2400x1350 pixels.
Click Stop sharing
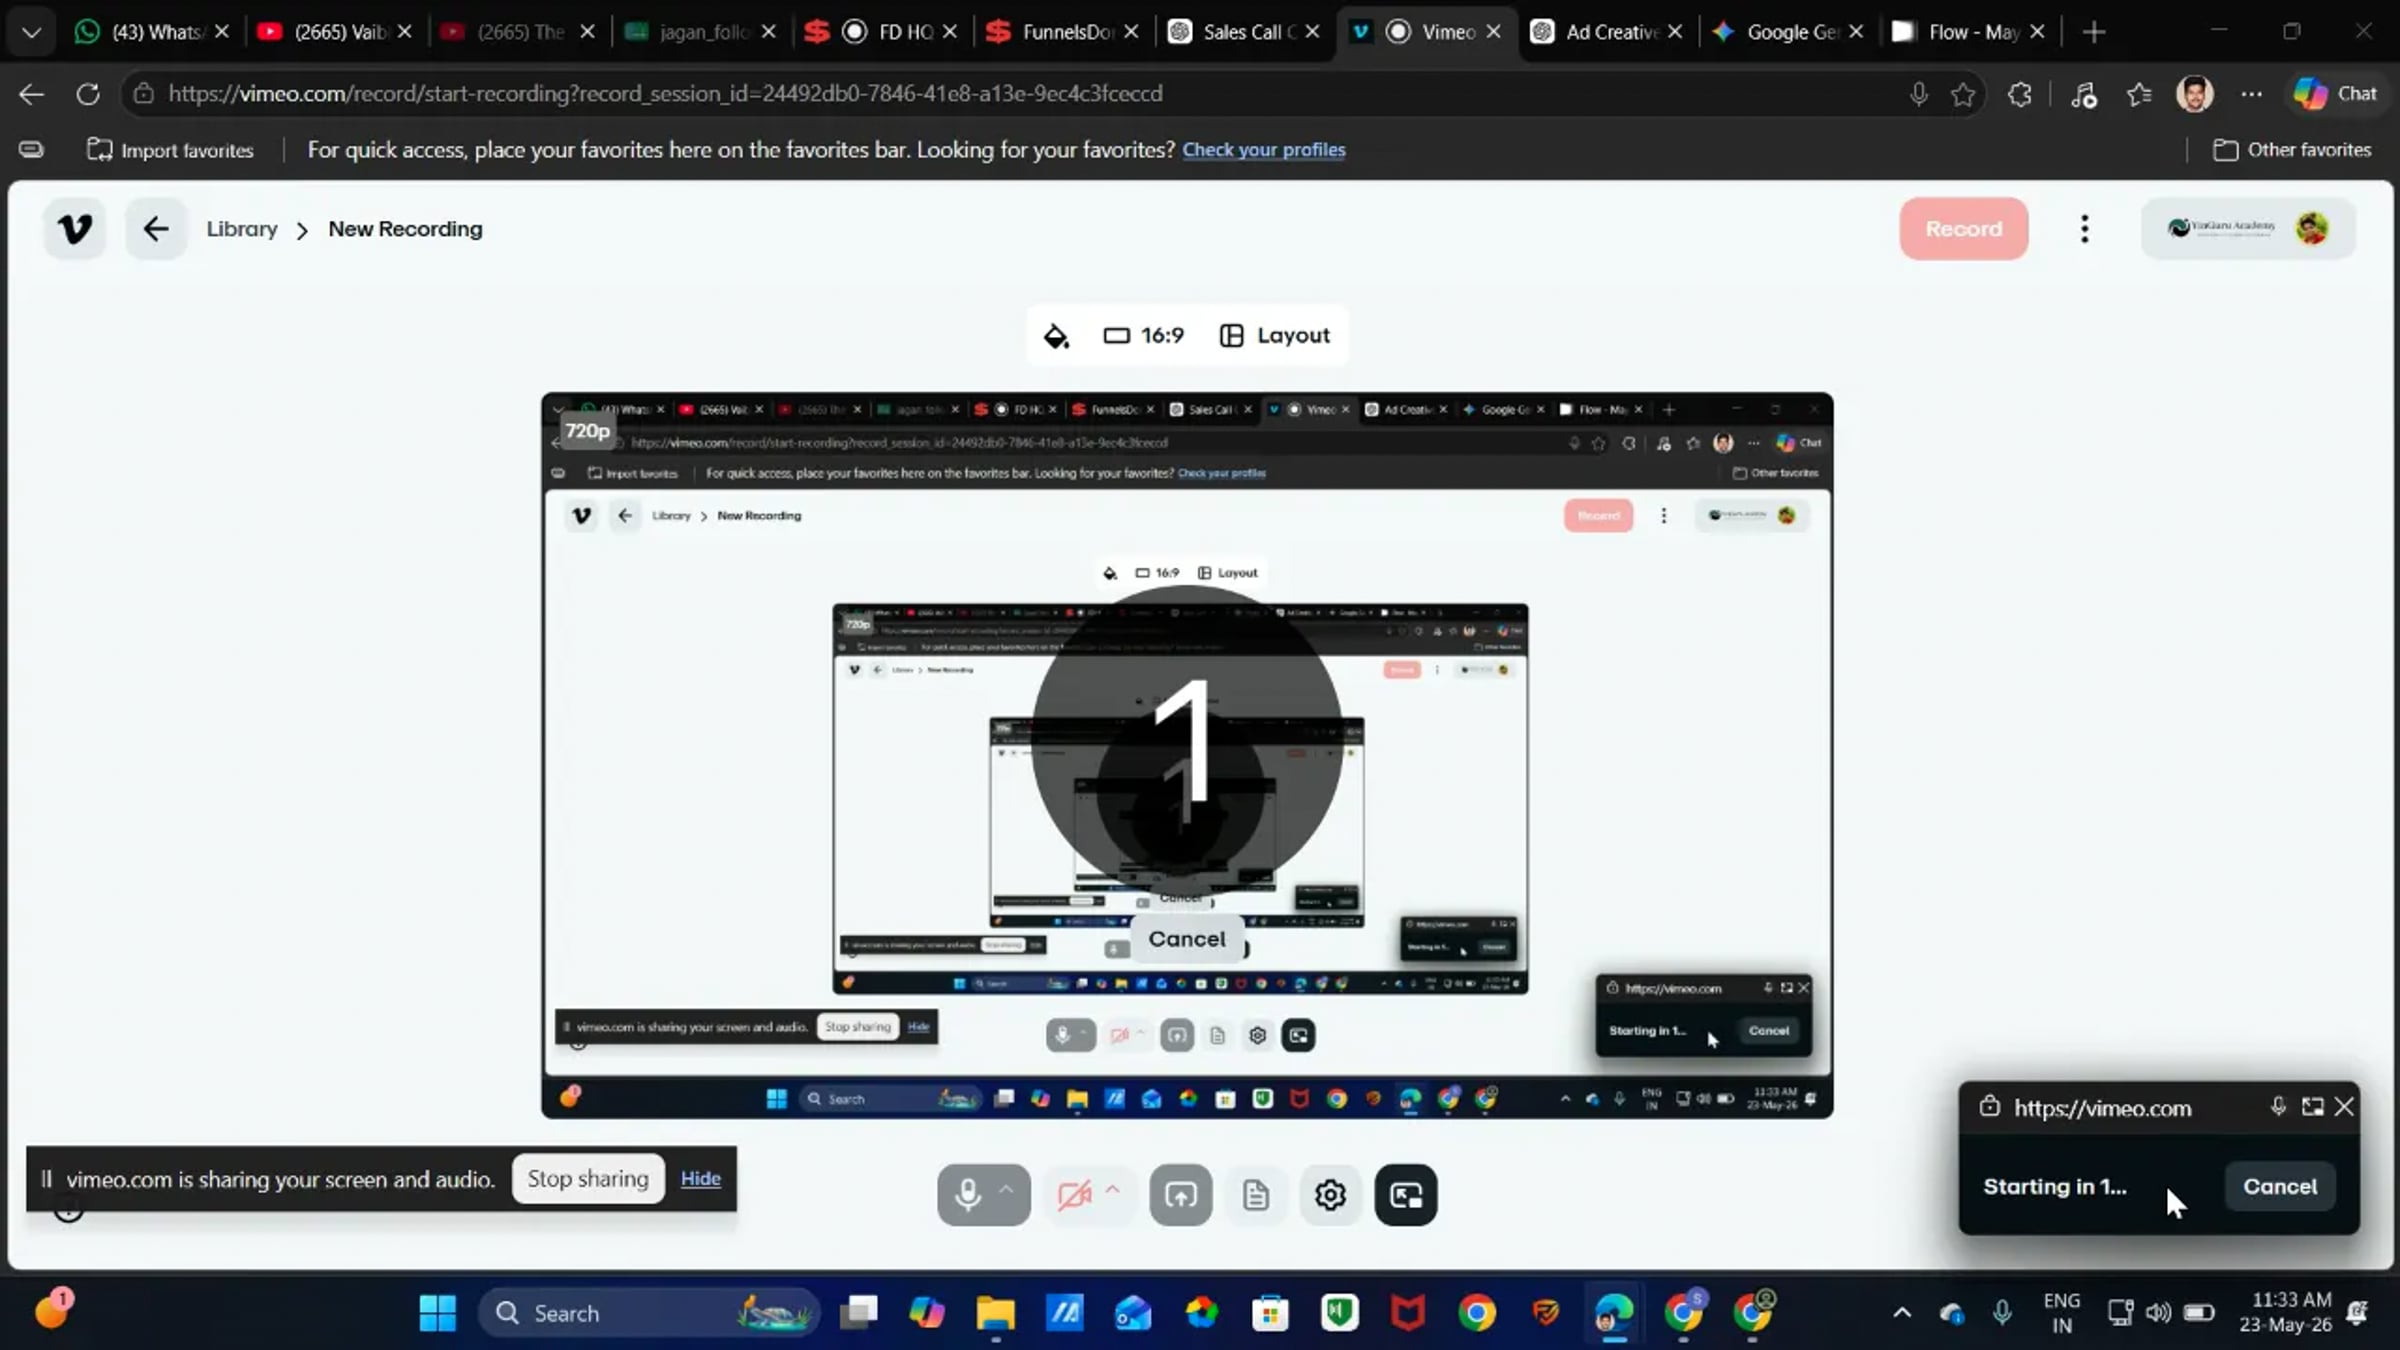click(588, 1179)
